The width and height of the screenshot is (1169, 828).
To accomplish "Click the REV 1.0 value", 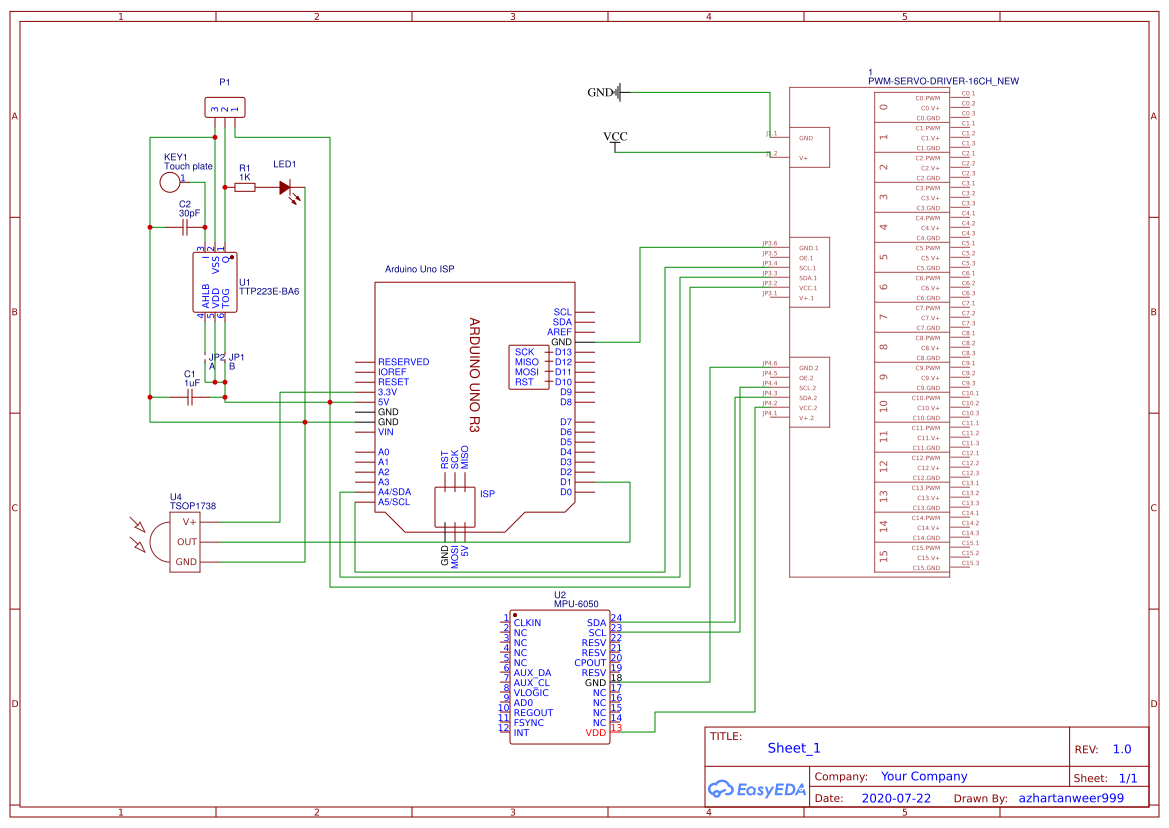I will (x=1122, y=747).
